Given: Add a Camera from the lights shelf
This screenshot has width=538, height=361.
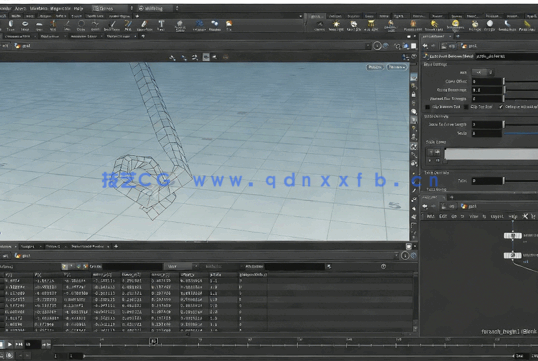Looking at the screenshot, I should (x=320, y=25).
